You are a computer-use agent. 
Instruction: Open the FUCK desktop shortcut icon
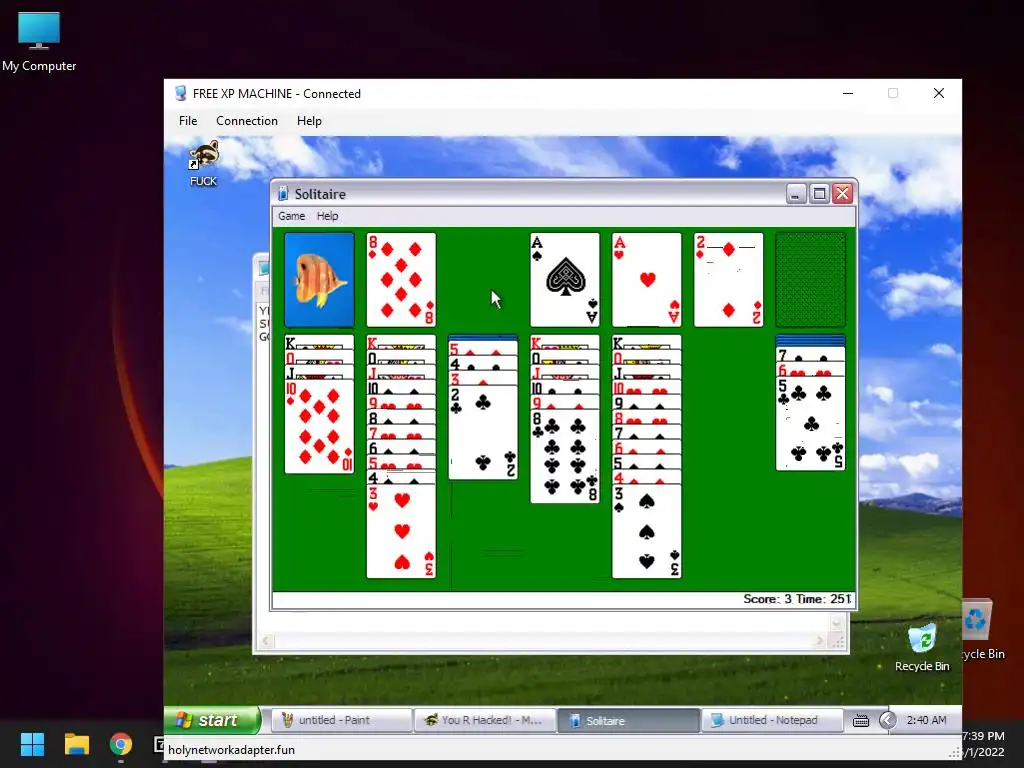(x=204, y=163)
